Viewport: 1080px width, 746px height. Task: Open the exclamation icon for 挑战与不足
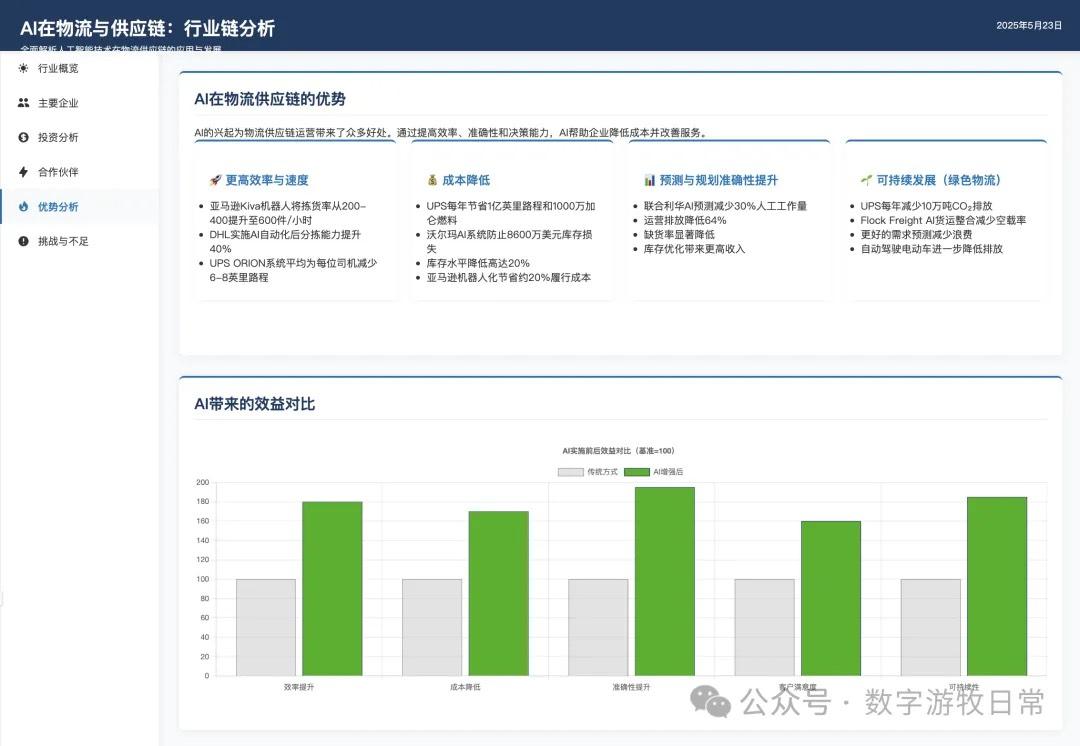[23, 241]
